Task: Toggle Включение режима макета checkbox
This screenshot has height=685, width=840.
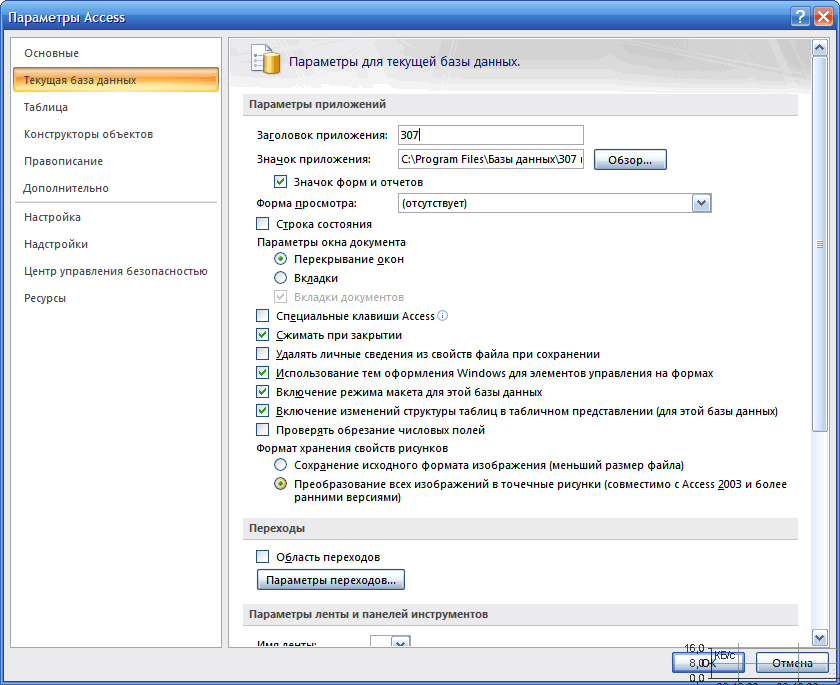Action: [262, 392]
